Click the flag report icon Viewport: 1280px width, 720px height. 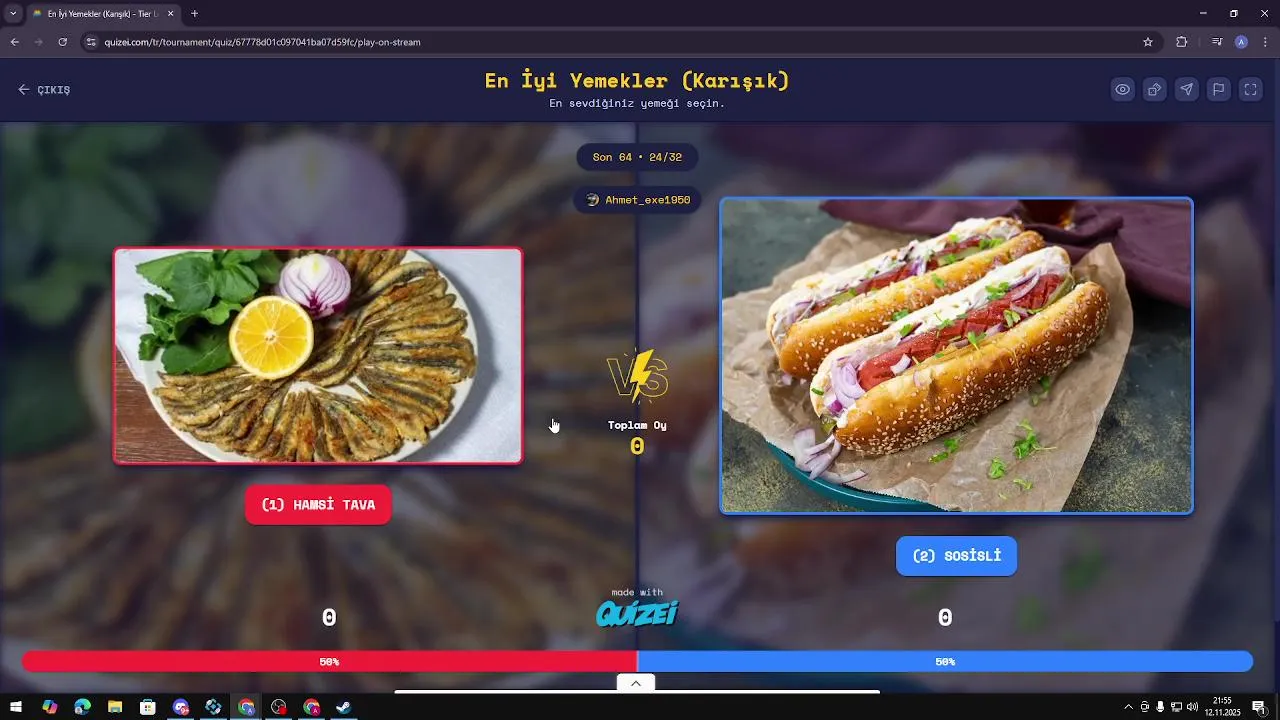[1219, 89]
